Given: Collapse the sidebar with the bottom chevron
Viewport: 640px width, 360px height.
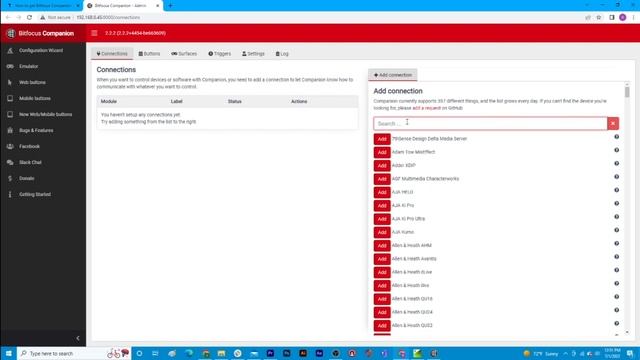Looking at the screenshot, I should point(78,338).
